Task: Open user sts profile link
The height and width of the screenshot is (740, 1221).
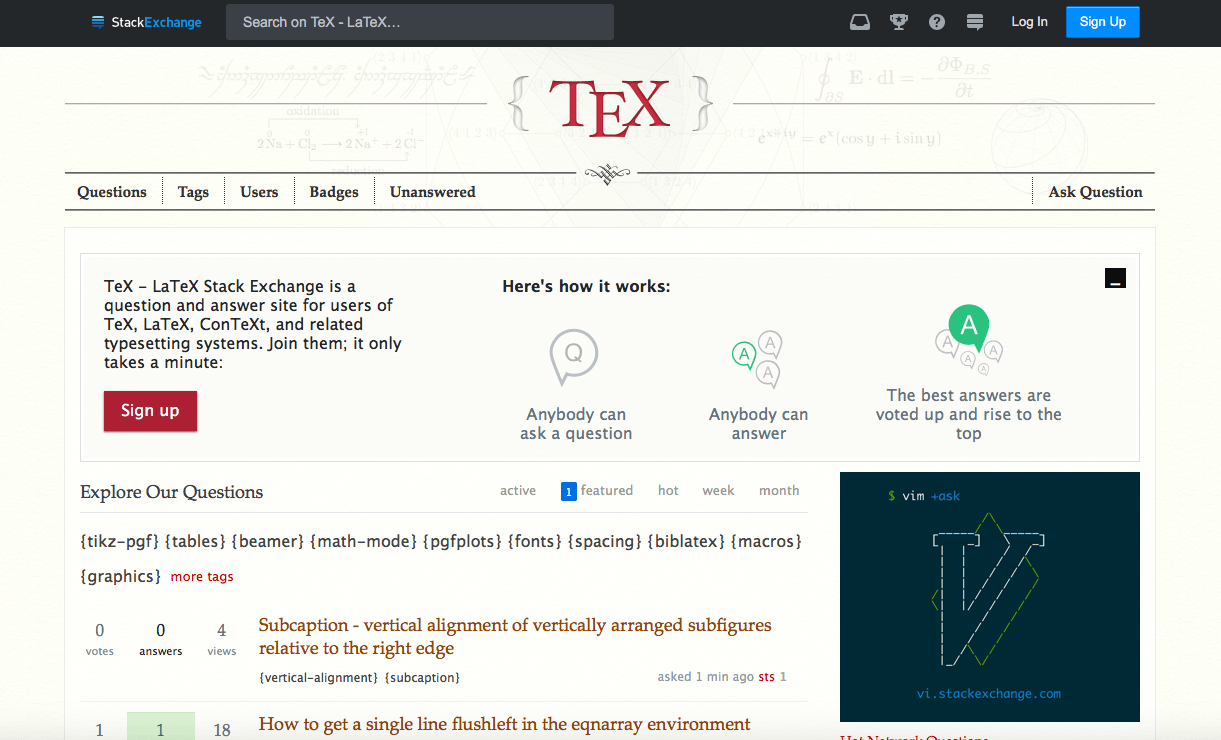Action: (767, 677)
